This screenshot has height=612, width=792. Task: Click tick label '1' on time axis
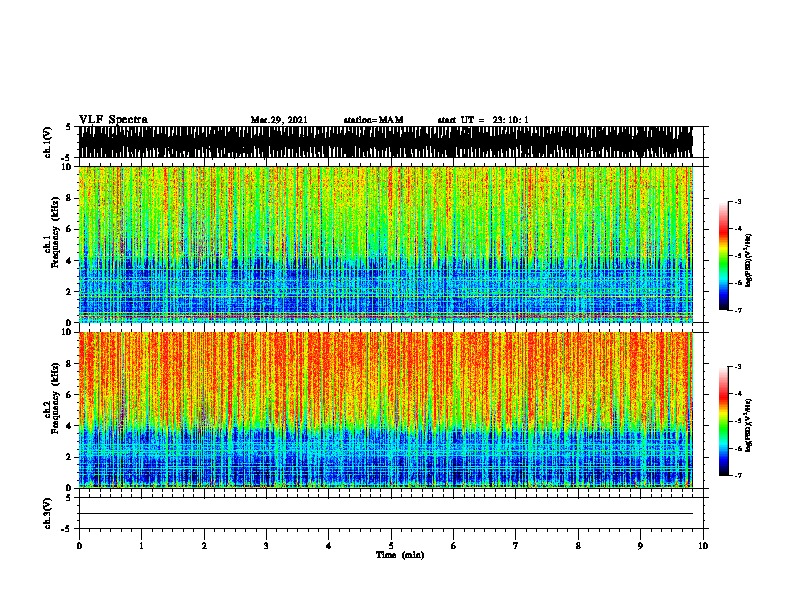141,546
